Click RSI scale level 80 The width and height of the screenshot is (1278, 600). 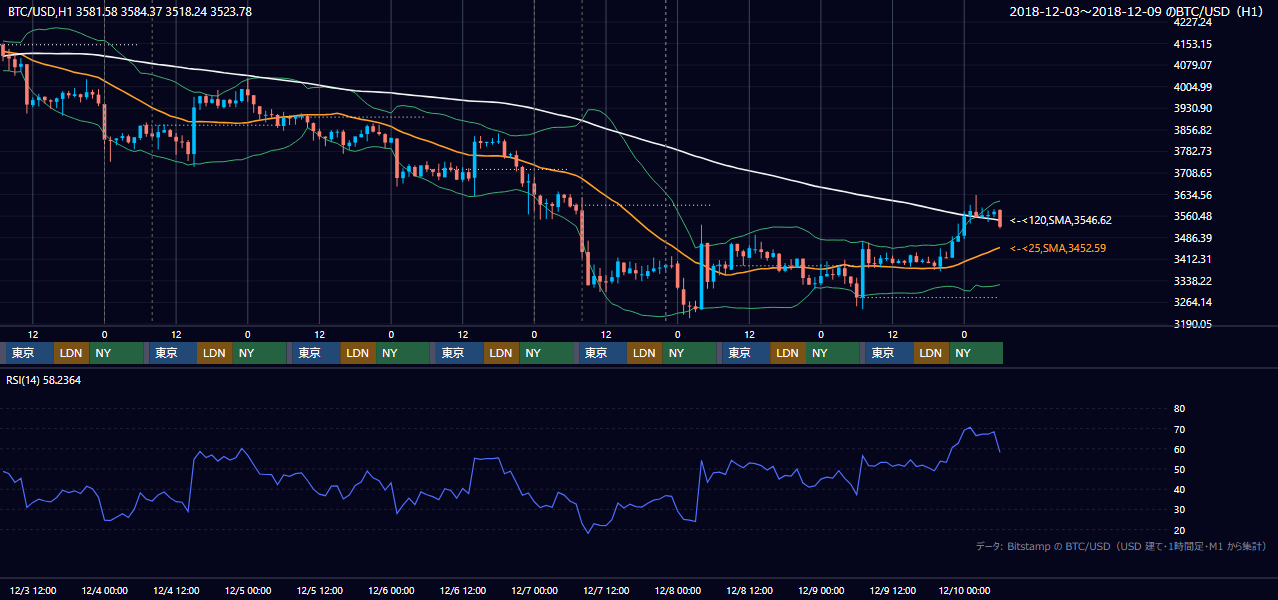pos(1179,409)
